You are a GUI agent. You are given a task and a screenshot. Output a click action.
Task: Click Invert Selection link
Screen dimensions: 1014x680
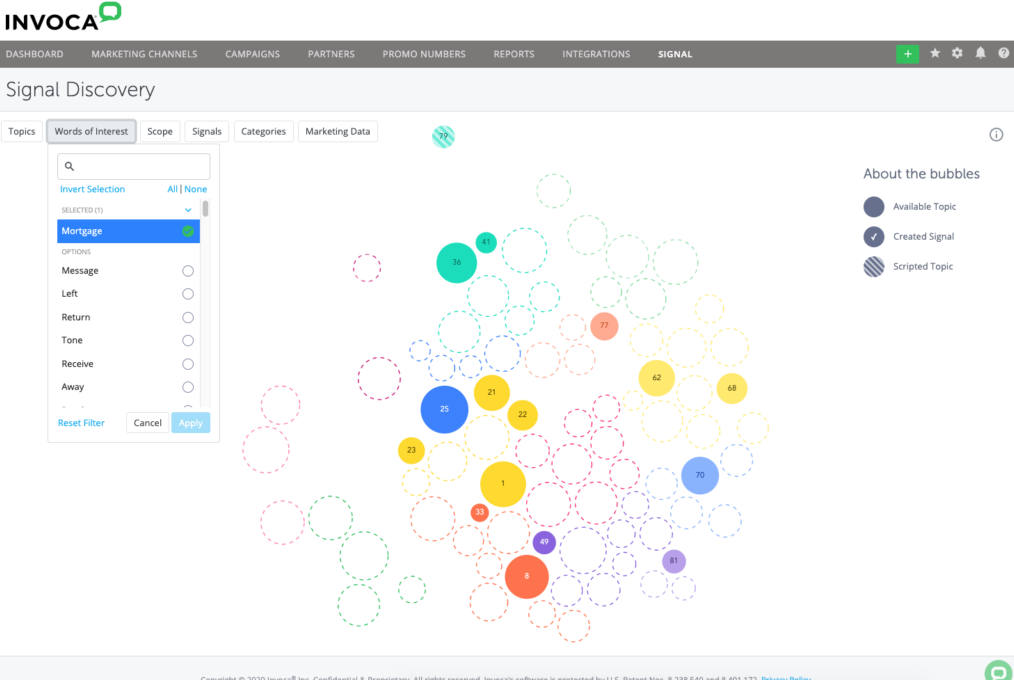click(92, 189)
